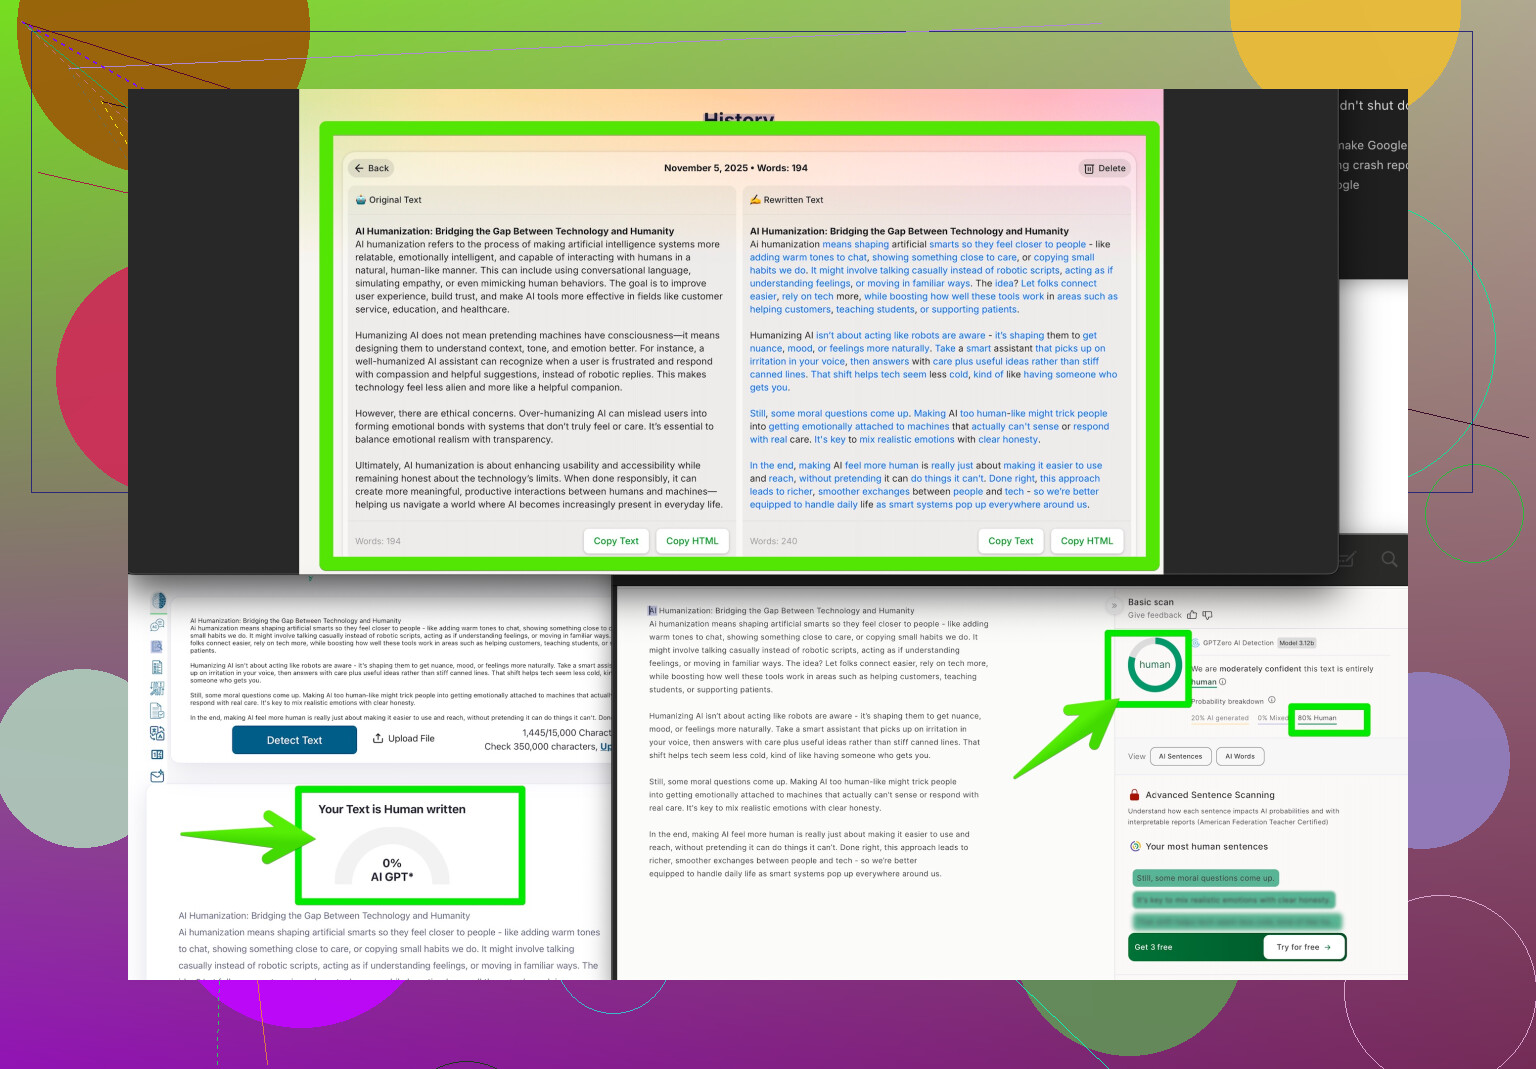Click the thumbs down feedback icon
Screen dimensions: 1536x1069
[1207, 615]
